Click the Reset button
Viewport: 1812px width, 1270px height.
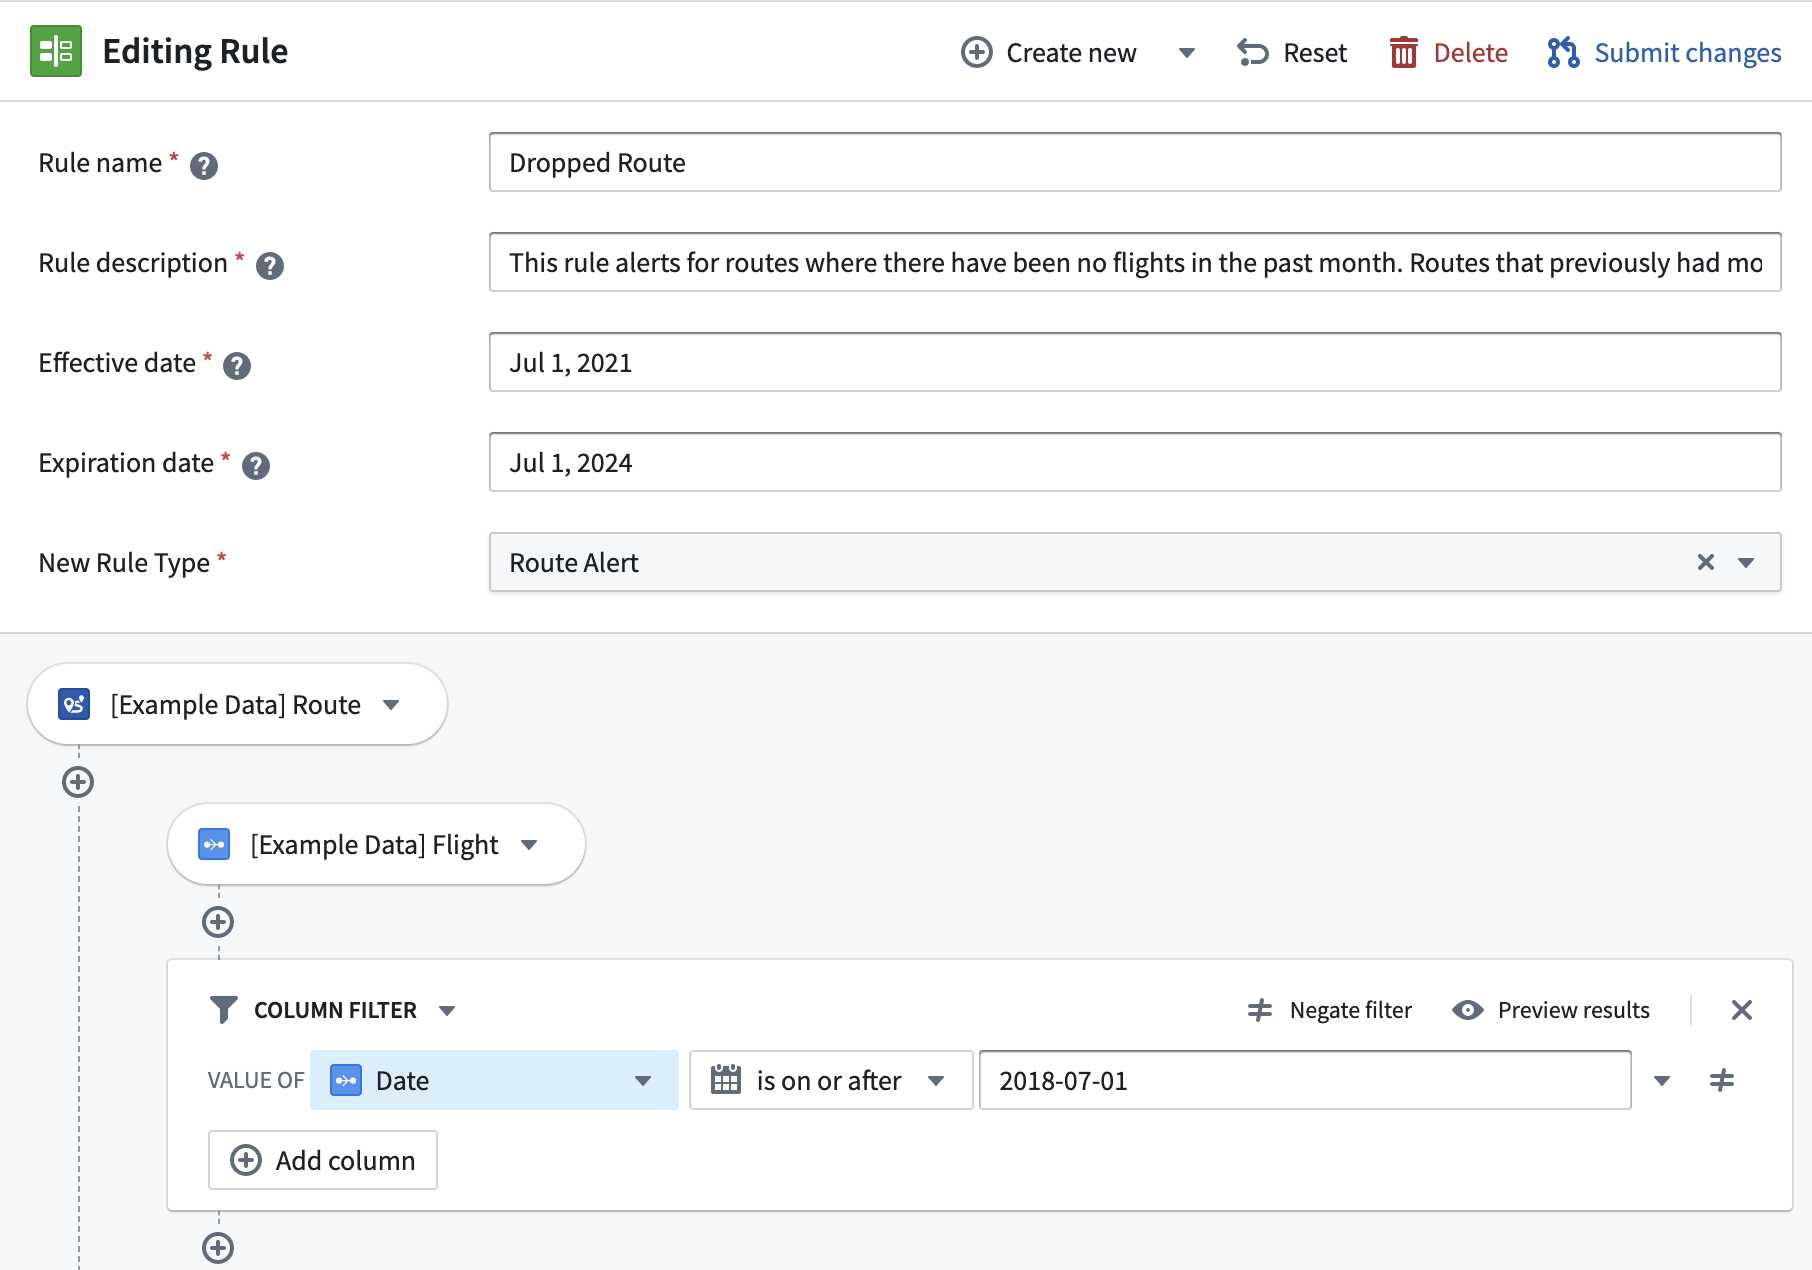pos(1292,52)
